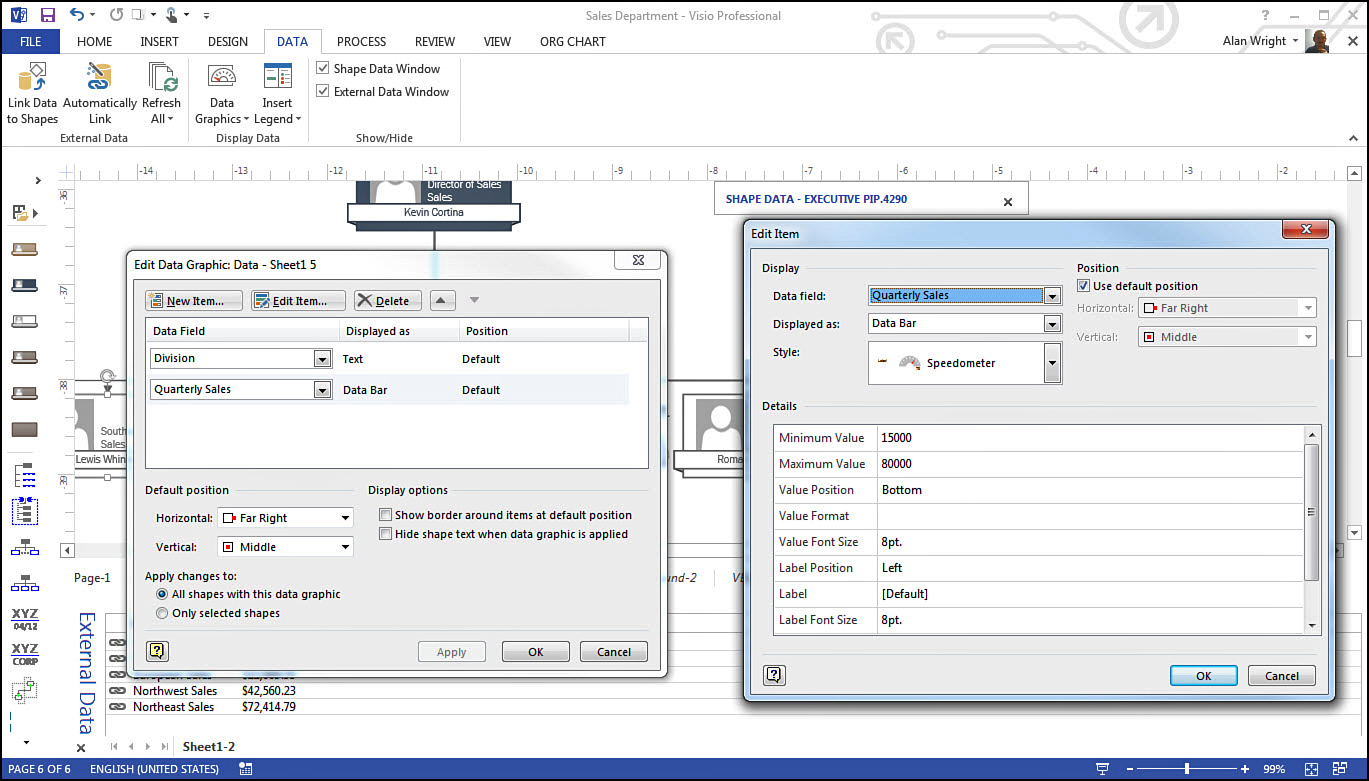
Task: Click the move-down arrow in Edit Data Graphic
Action: 474,300
